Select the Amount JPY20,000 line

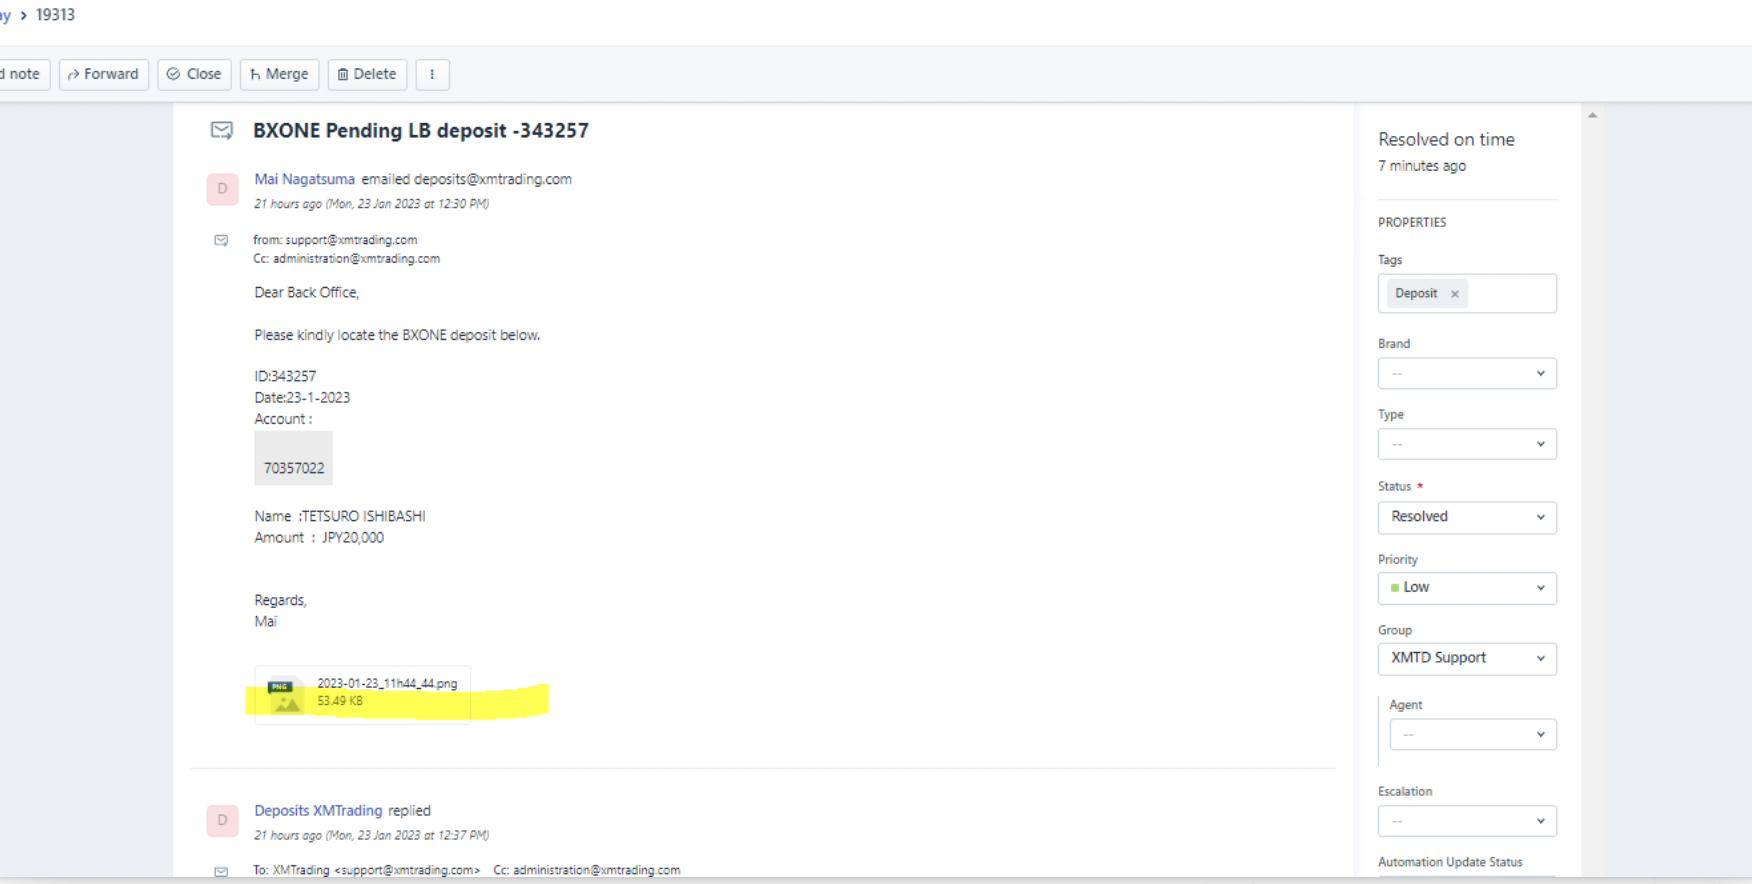319,538
